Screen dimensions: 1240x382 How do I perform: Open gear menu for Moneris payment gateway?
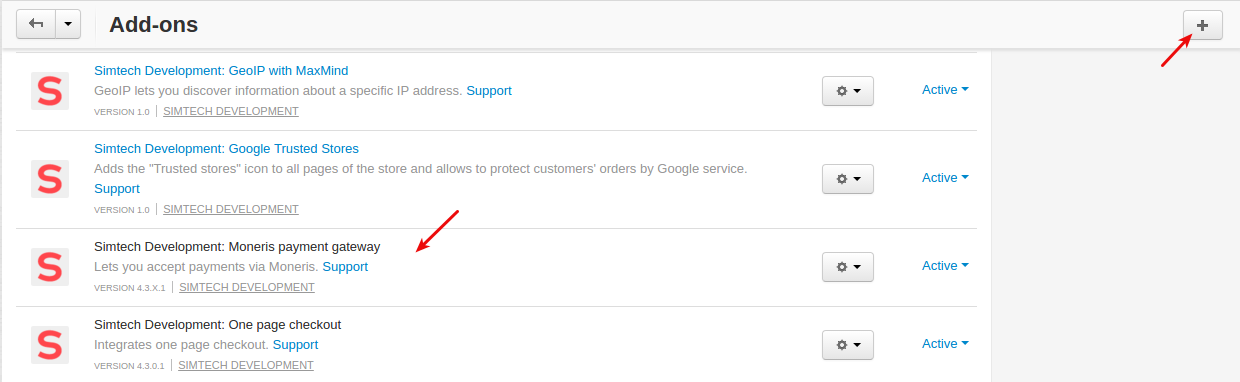[x=847, y=267]
